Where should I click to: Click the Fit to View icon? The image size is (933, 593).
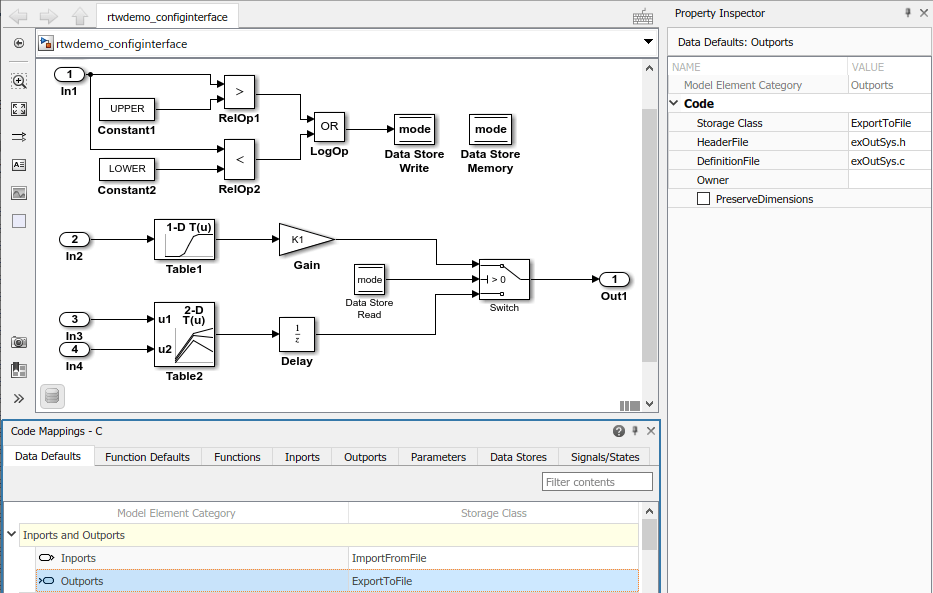(x=19, y=109)
